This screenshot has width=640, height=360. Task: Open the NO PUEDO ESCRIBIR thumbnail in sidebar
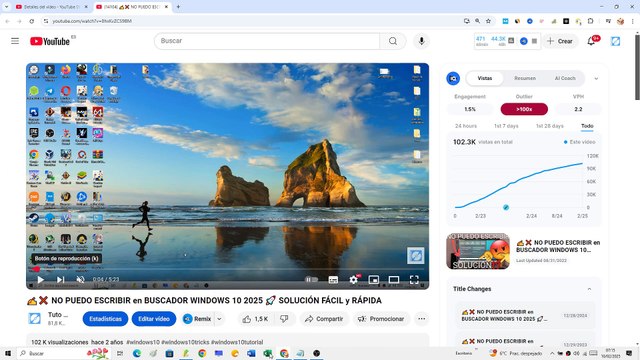(x=478, y=251)
